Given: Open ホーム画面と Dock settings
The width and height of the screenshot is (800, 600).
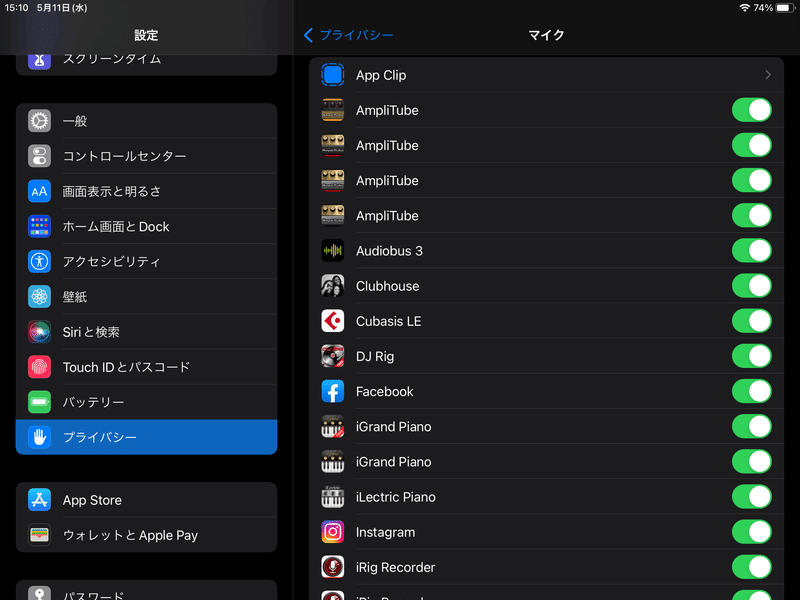Looking at the screenshot, I should point(146,227).
